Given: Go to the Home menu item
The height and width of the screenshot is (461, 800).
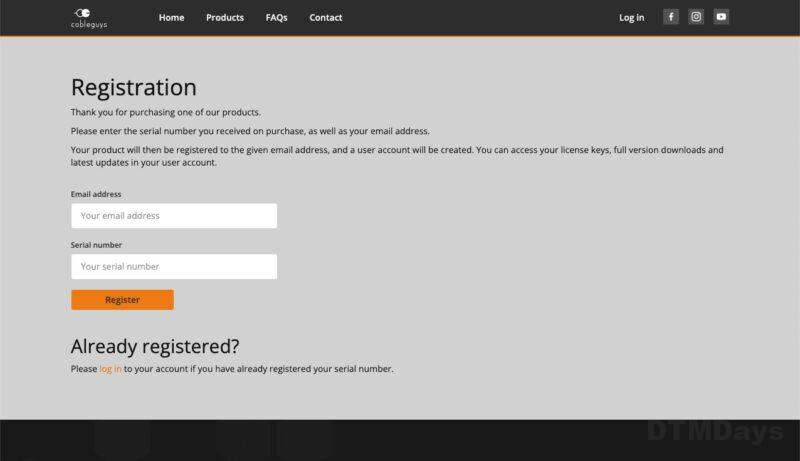Looking at the screenshot, I should (171, 18).
